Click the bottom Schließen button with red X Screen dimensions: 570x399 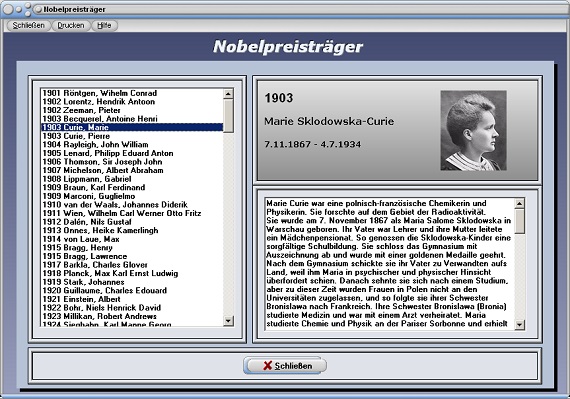(x=285, y=366)
